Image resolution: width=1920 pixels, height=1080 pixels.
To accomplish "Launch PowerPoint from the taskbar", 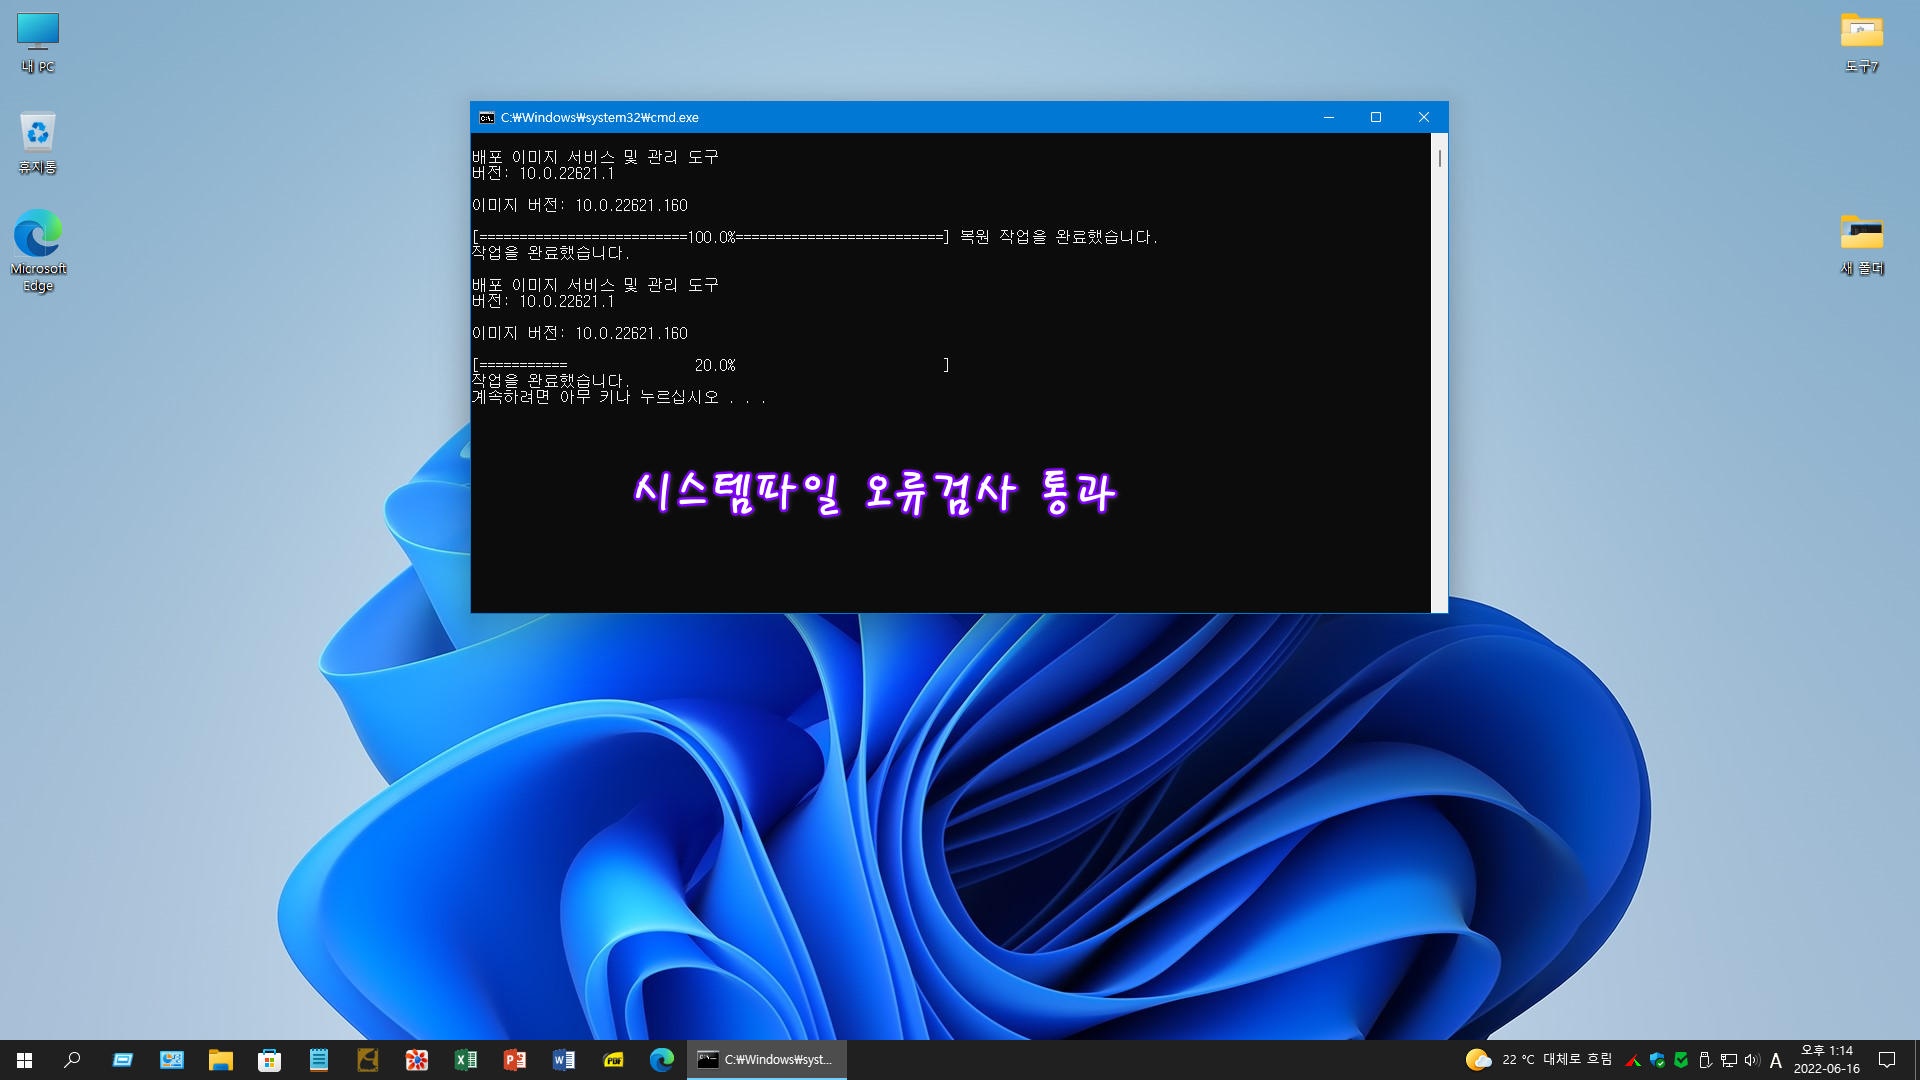I will tap(515, 1060).
